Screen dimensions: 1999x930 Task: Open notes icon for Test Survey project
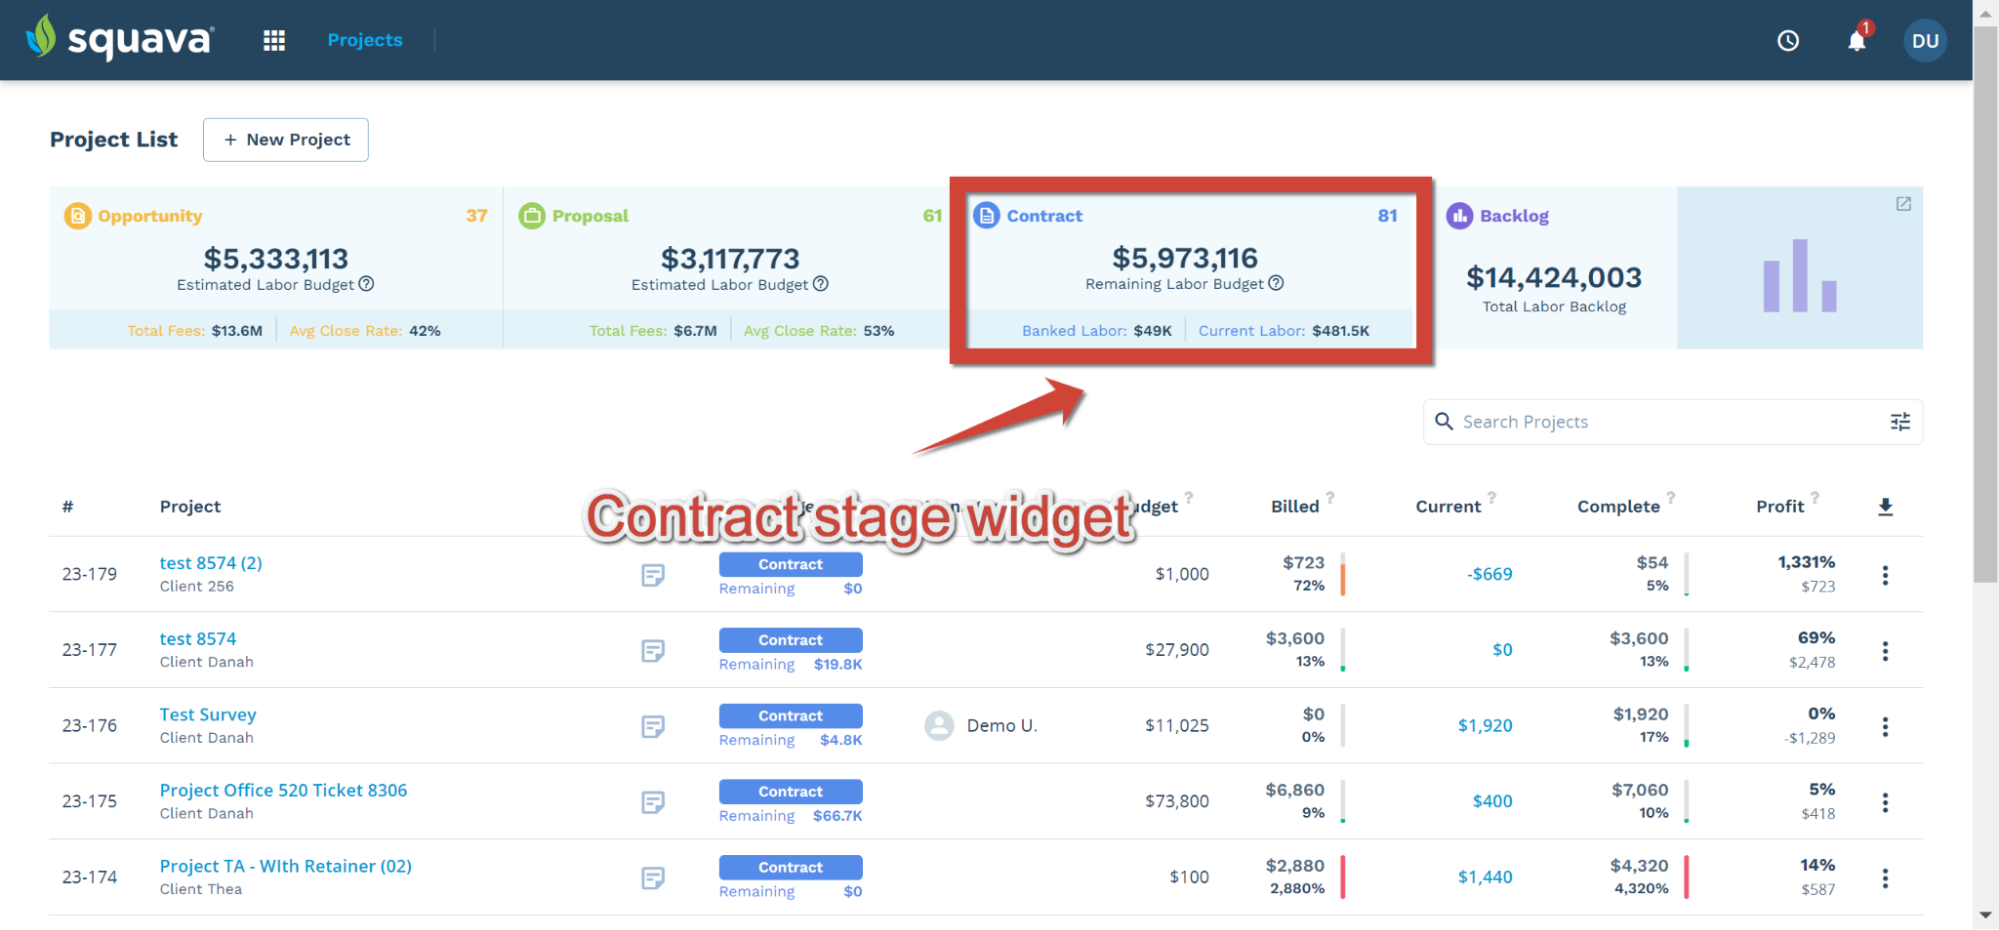(653, 726)
